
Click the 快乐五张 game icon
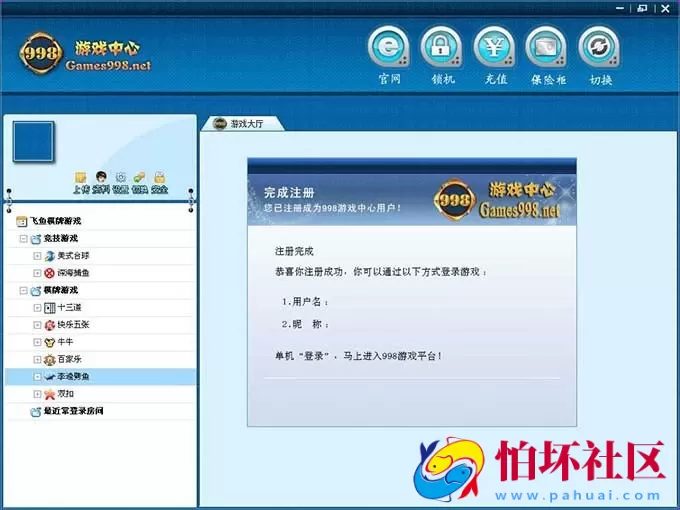[50, 325]
